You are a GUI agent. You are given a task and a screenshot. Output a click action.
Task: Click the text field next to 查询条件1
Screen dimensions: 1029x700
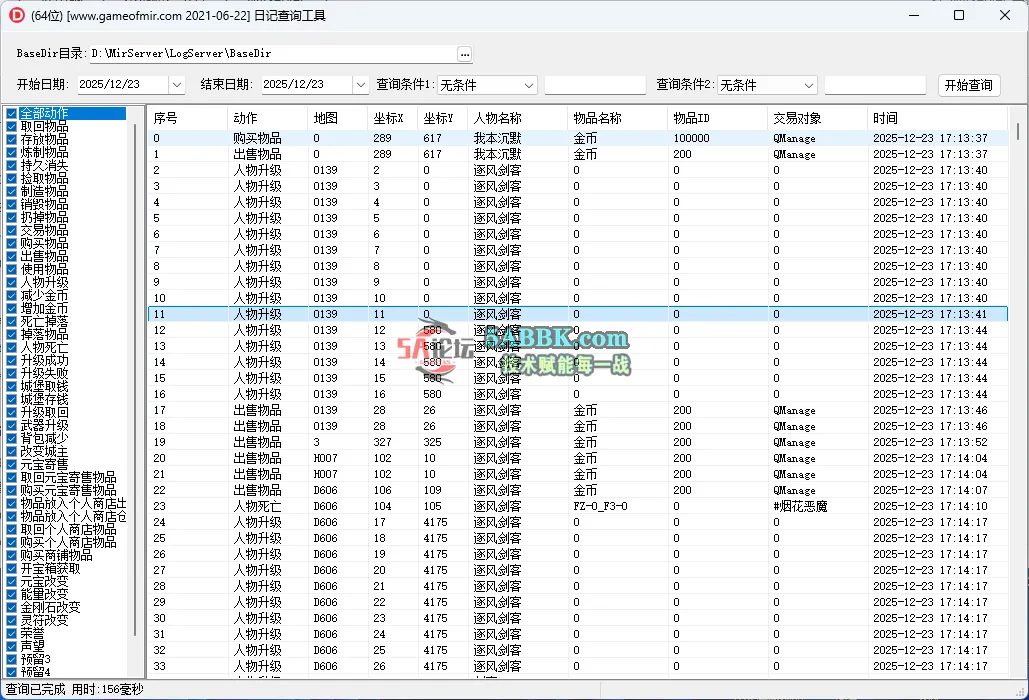(598, 85)
